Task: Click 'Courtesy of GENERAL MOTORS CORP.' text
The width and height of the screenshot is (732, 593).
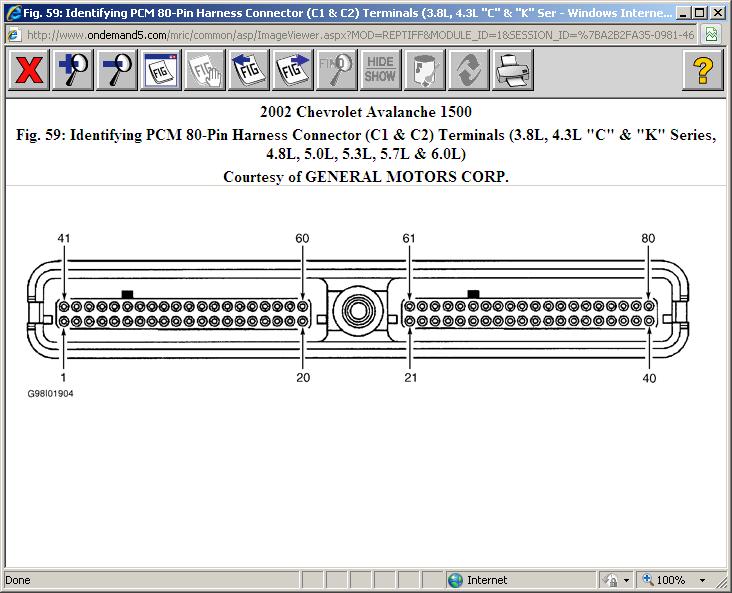Action: pos(366,177)
